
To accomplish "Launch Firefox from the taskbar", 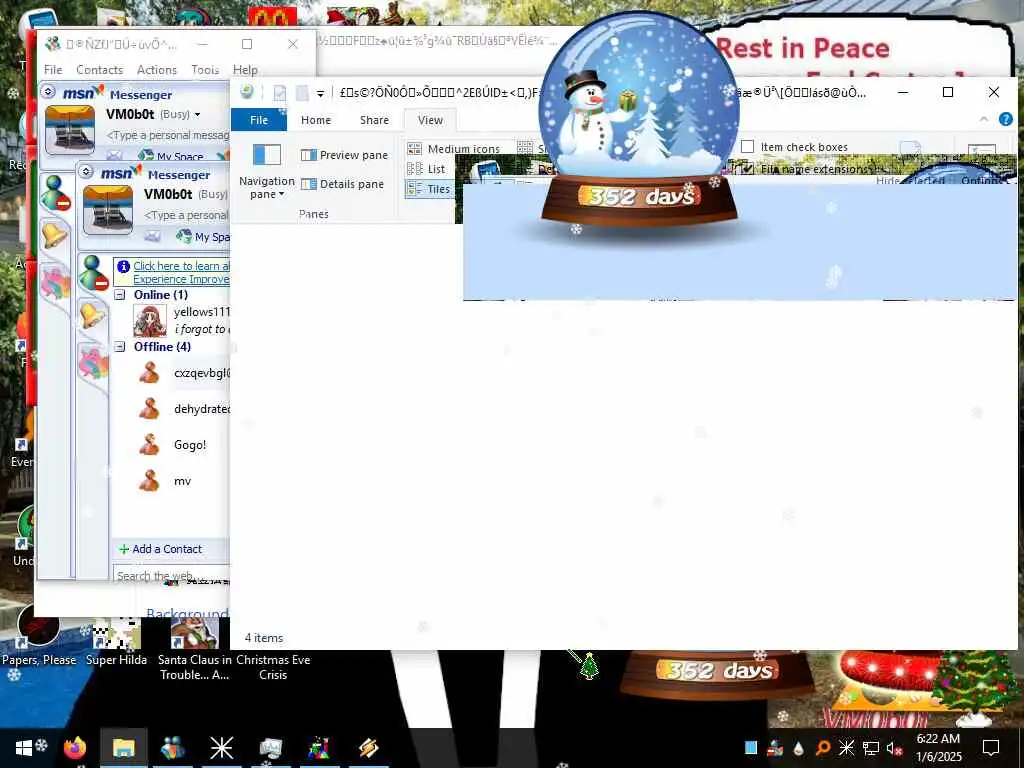I will click(74, 748).
